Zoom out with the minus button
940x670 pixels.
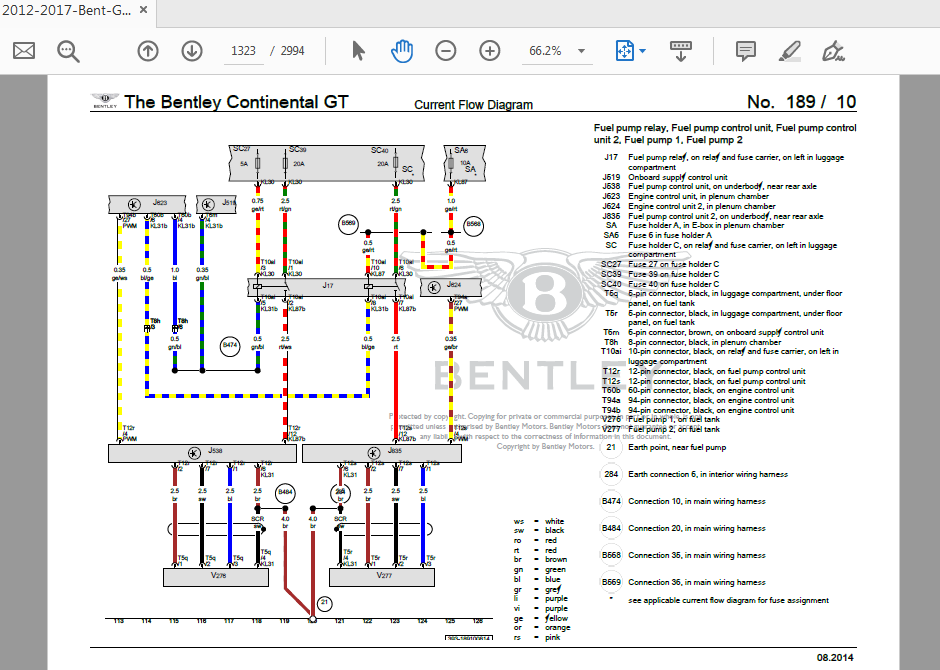click(446, 51)
